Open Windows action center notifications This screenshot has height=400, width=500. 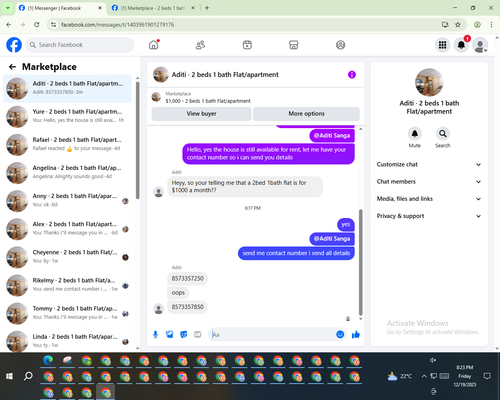[487, 376]
